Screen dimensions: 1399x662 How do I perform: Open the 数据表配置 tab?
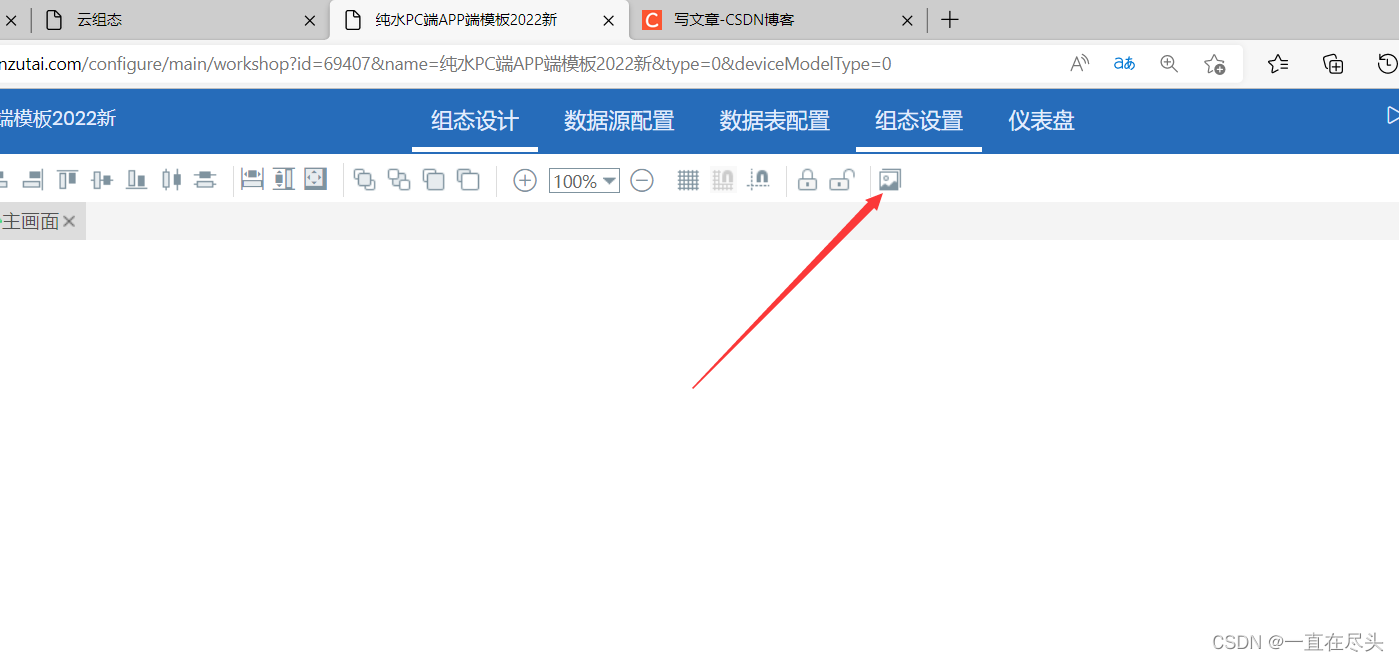(x=775, y=121)
